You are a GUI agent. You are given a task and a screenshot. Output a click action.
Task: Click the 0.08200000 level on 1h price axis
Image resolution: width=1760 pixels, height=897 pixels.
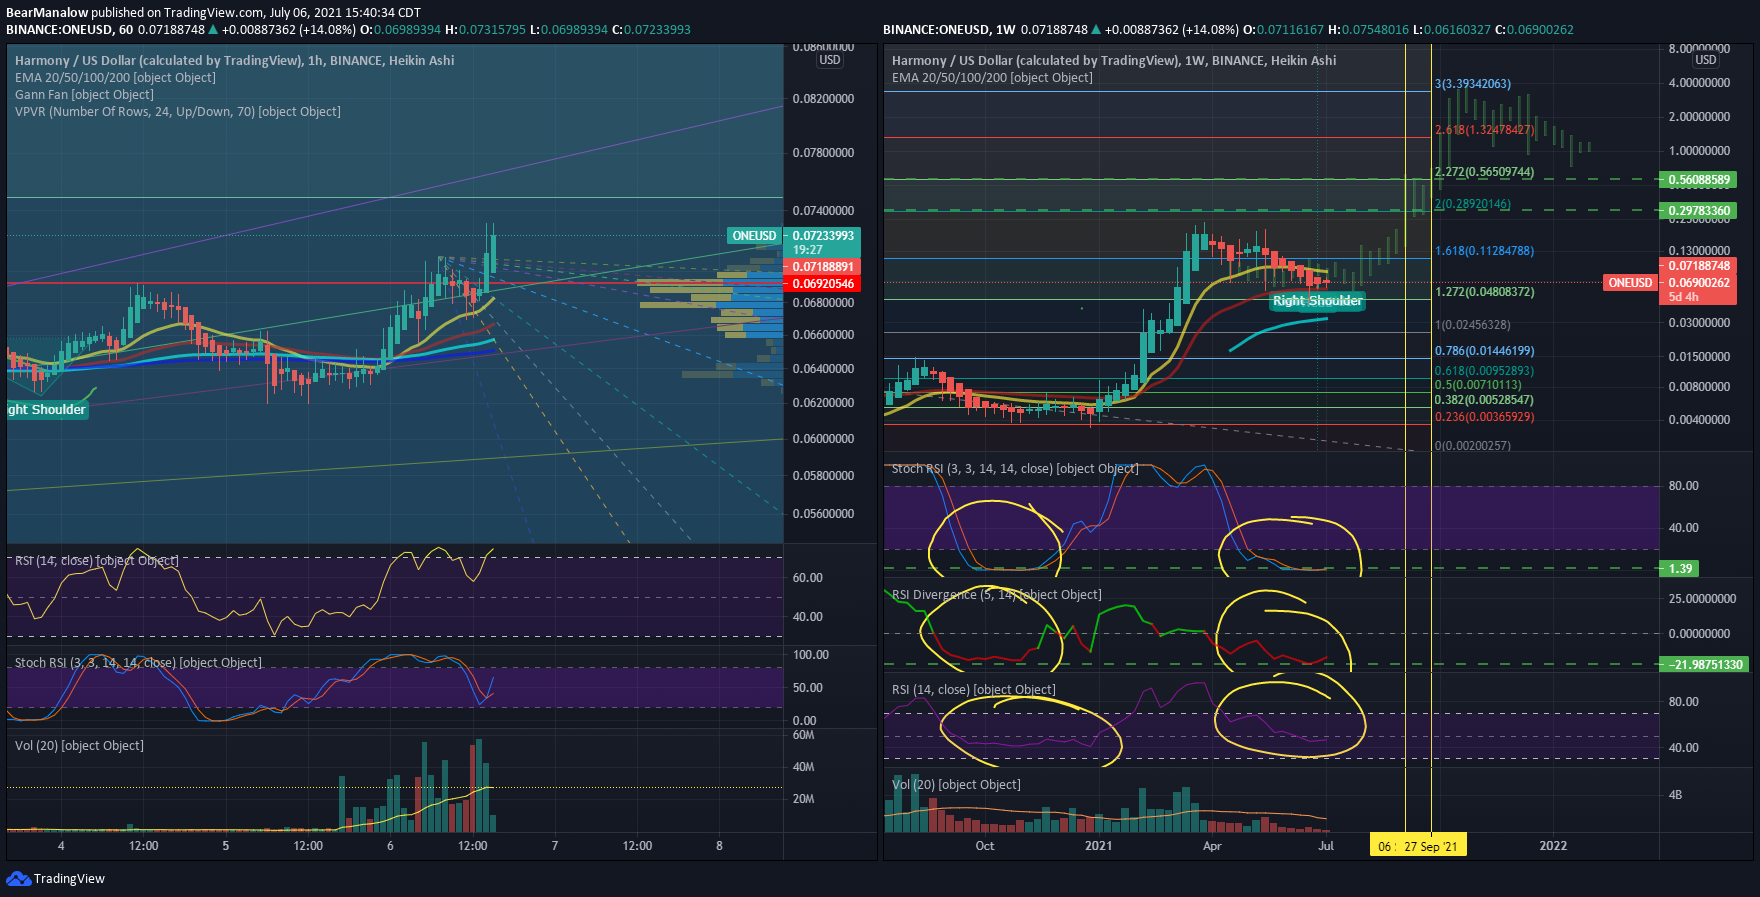click(823, 99)
